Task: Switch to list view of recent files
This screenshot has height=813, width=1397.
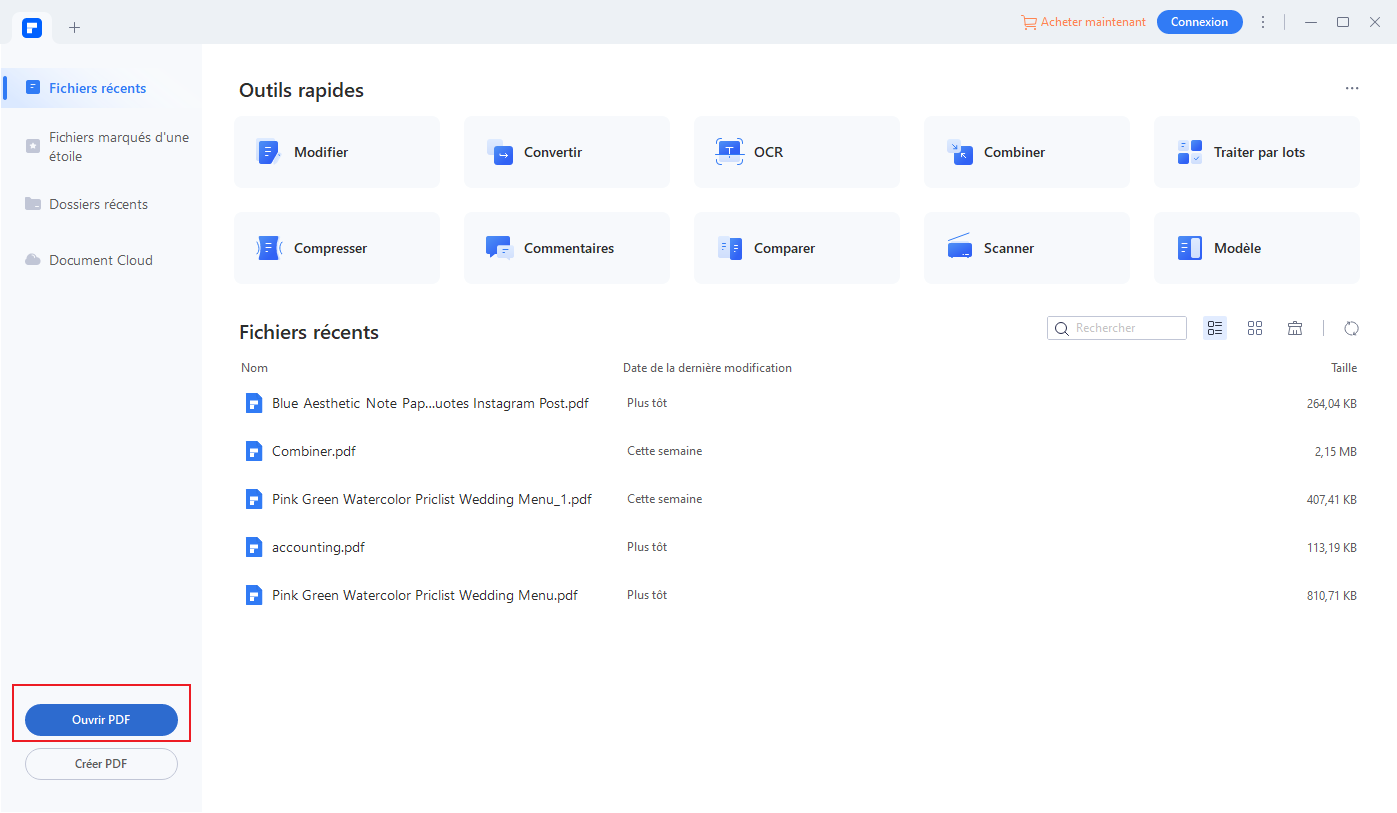Action: click(1215, 328)
